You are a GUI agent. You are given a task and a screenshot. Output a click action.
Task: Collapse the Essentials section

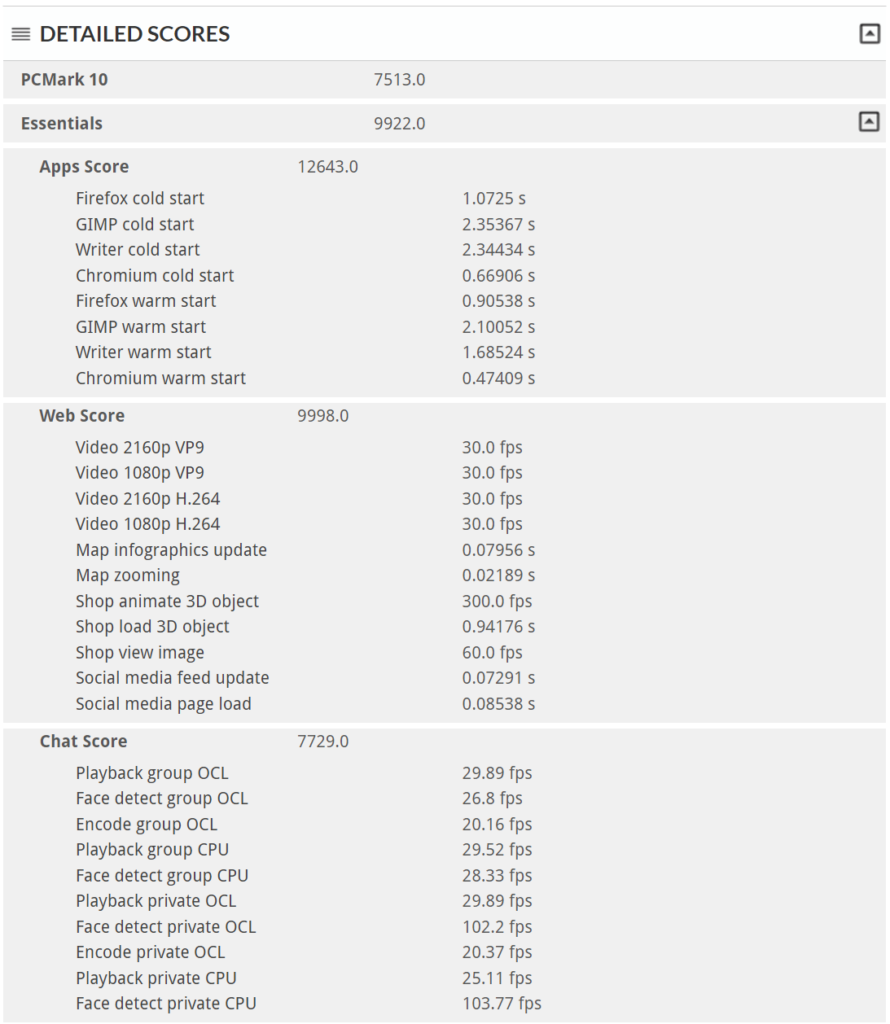pyautogui.click(x=868, y=122)
